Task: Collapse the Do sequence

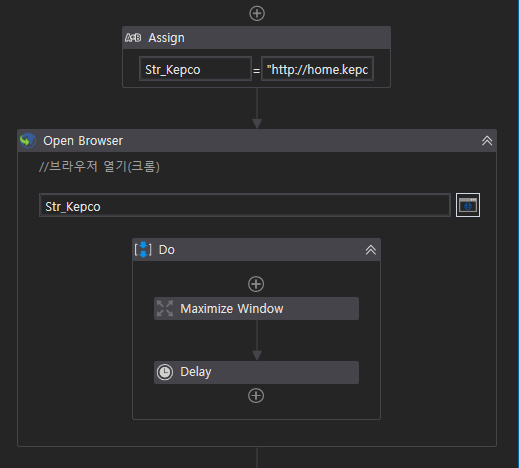Action: pyautogui.click(x=371, y=250)
